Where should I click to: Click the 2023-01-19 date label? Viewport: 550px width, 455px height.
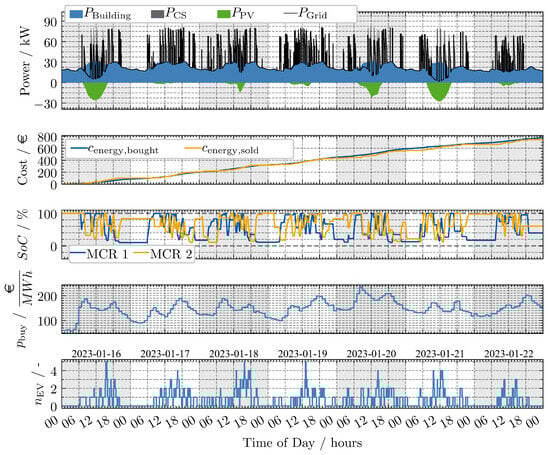coord(303,354)
